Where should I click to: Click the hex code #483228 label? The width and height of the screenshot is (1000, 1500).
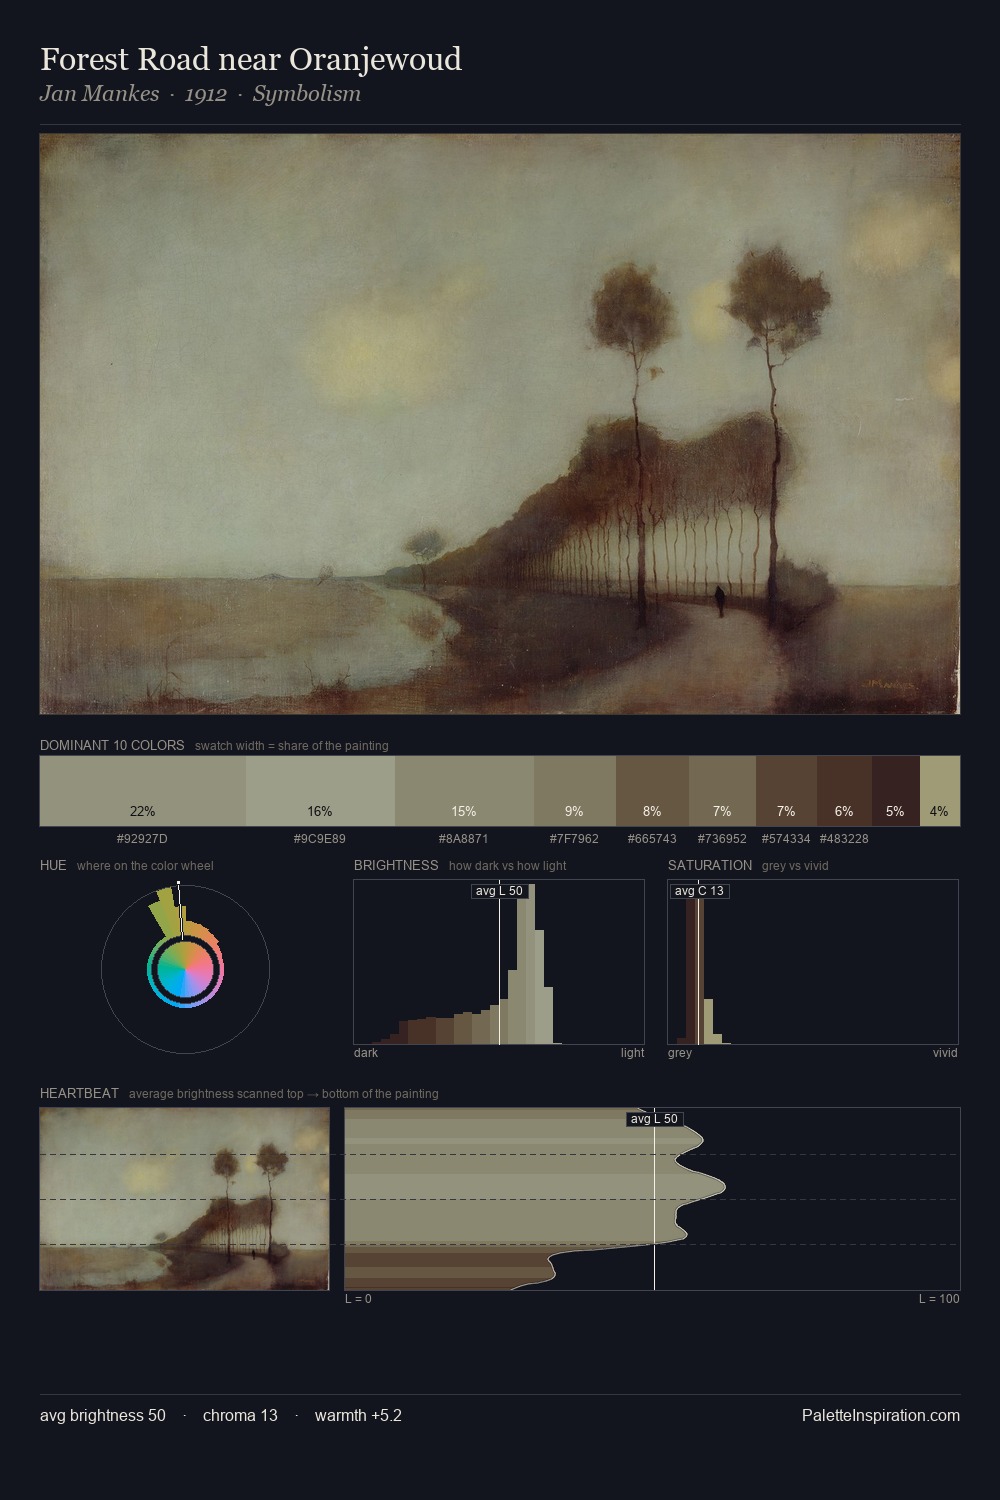[844, 839]
